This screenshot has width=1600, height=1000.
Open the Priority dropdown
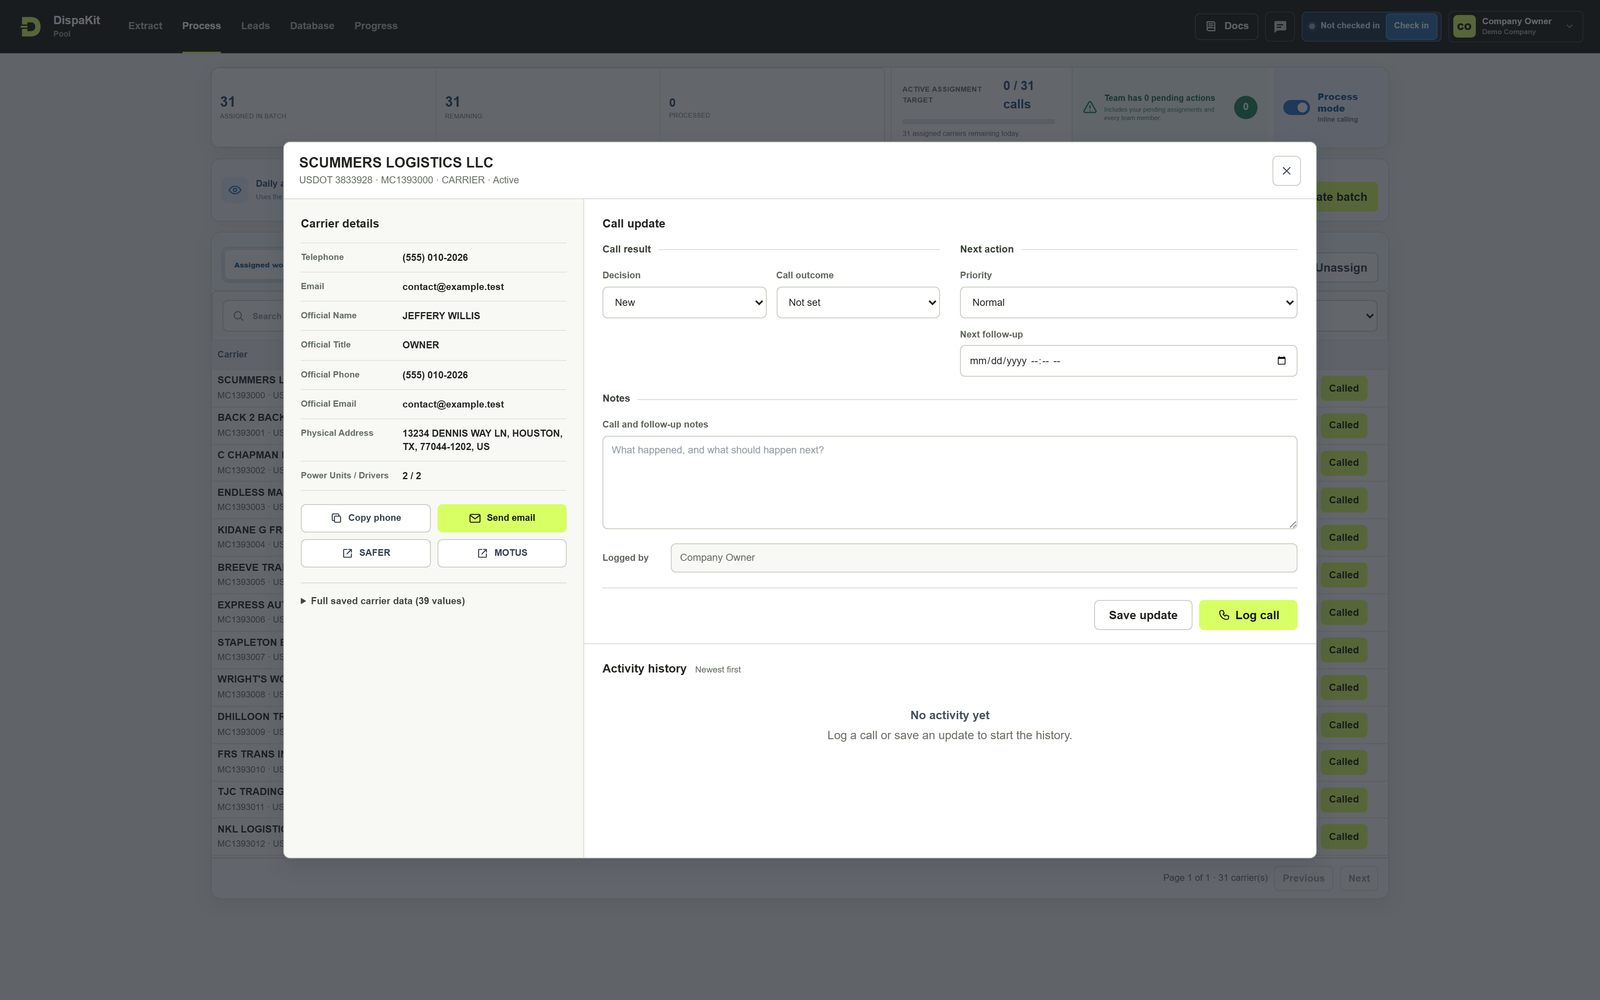[1128, 302]
